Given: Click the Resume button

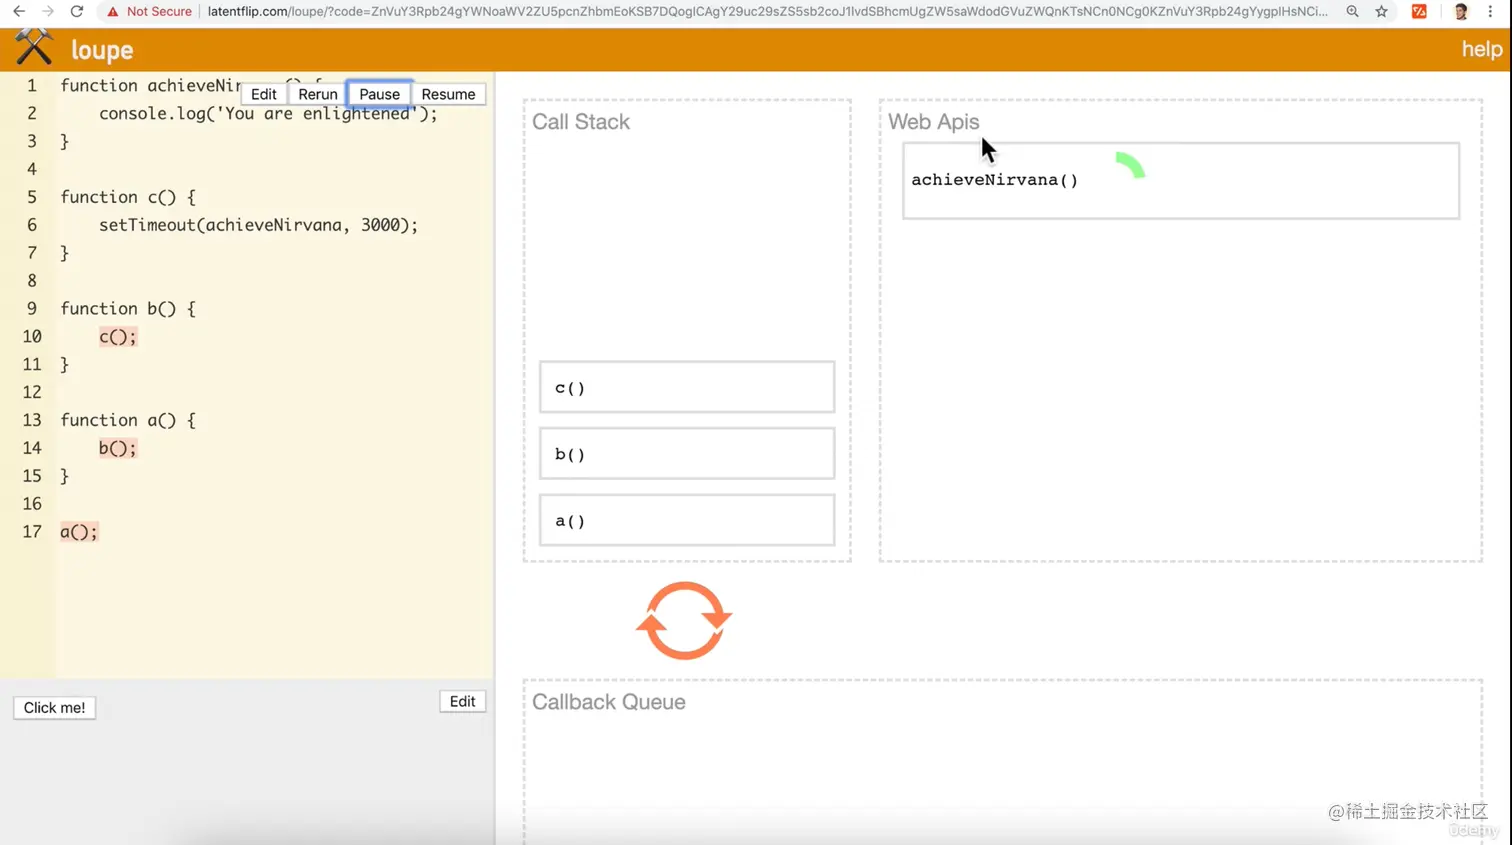Looking at the screenshot, I should pos(448,94).
